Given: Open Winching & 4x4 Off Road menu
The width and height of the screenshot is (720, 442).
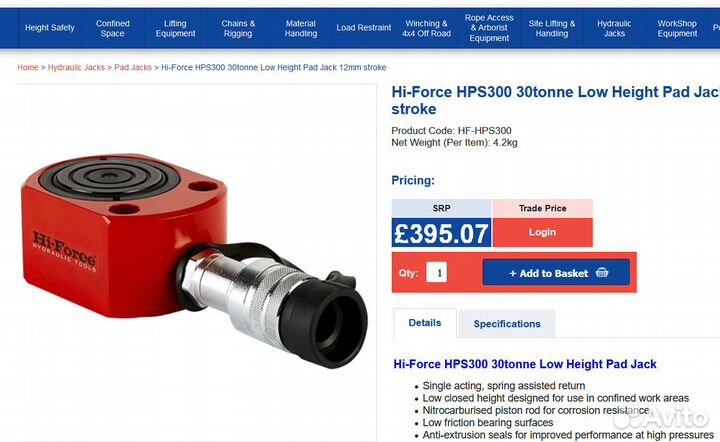Looking at the screenshot, I should [427, 28].
